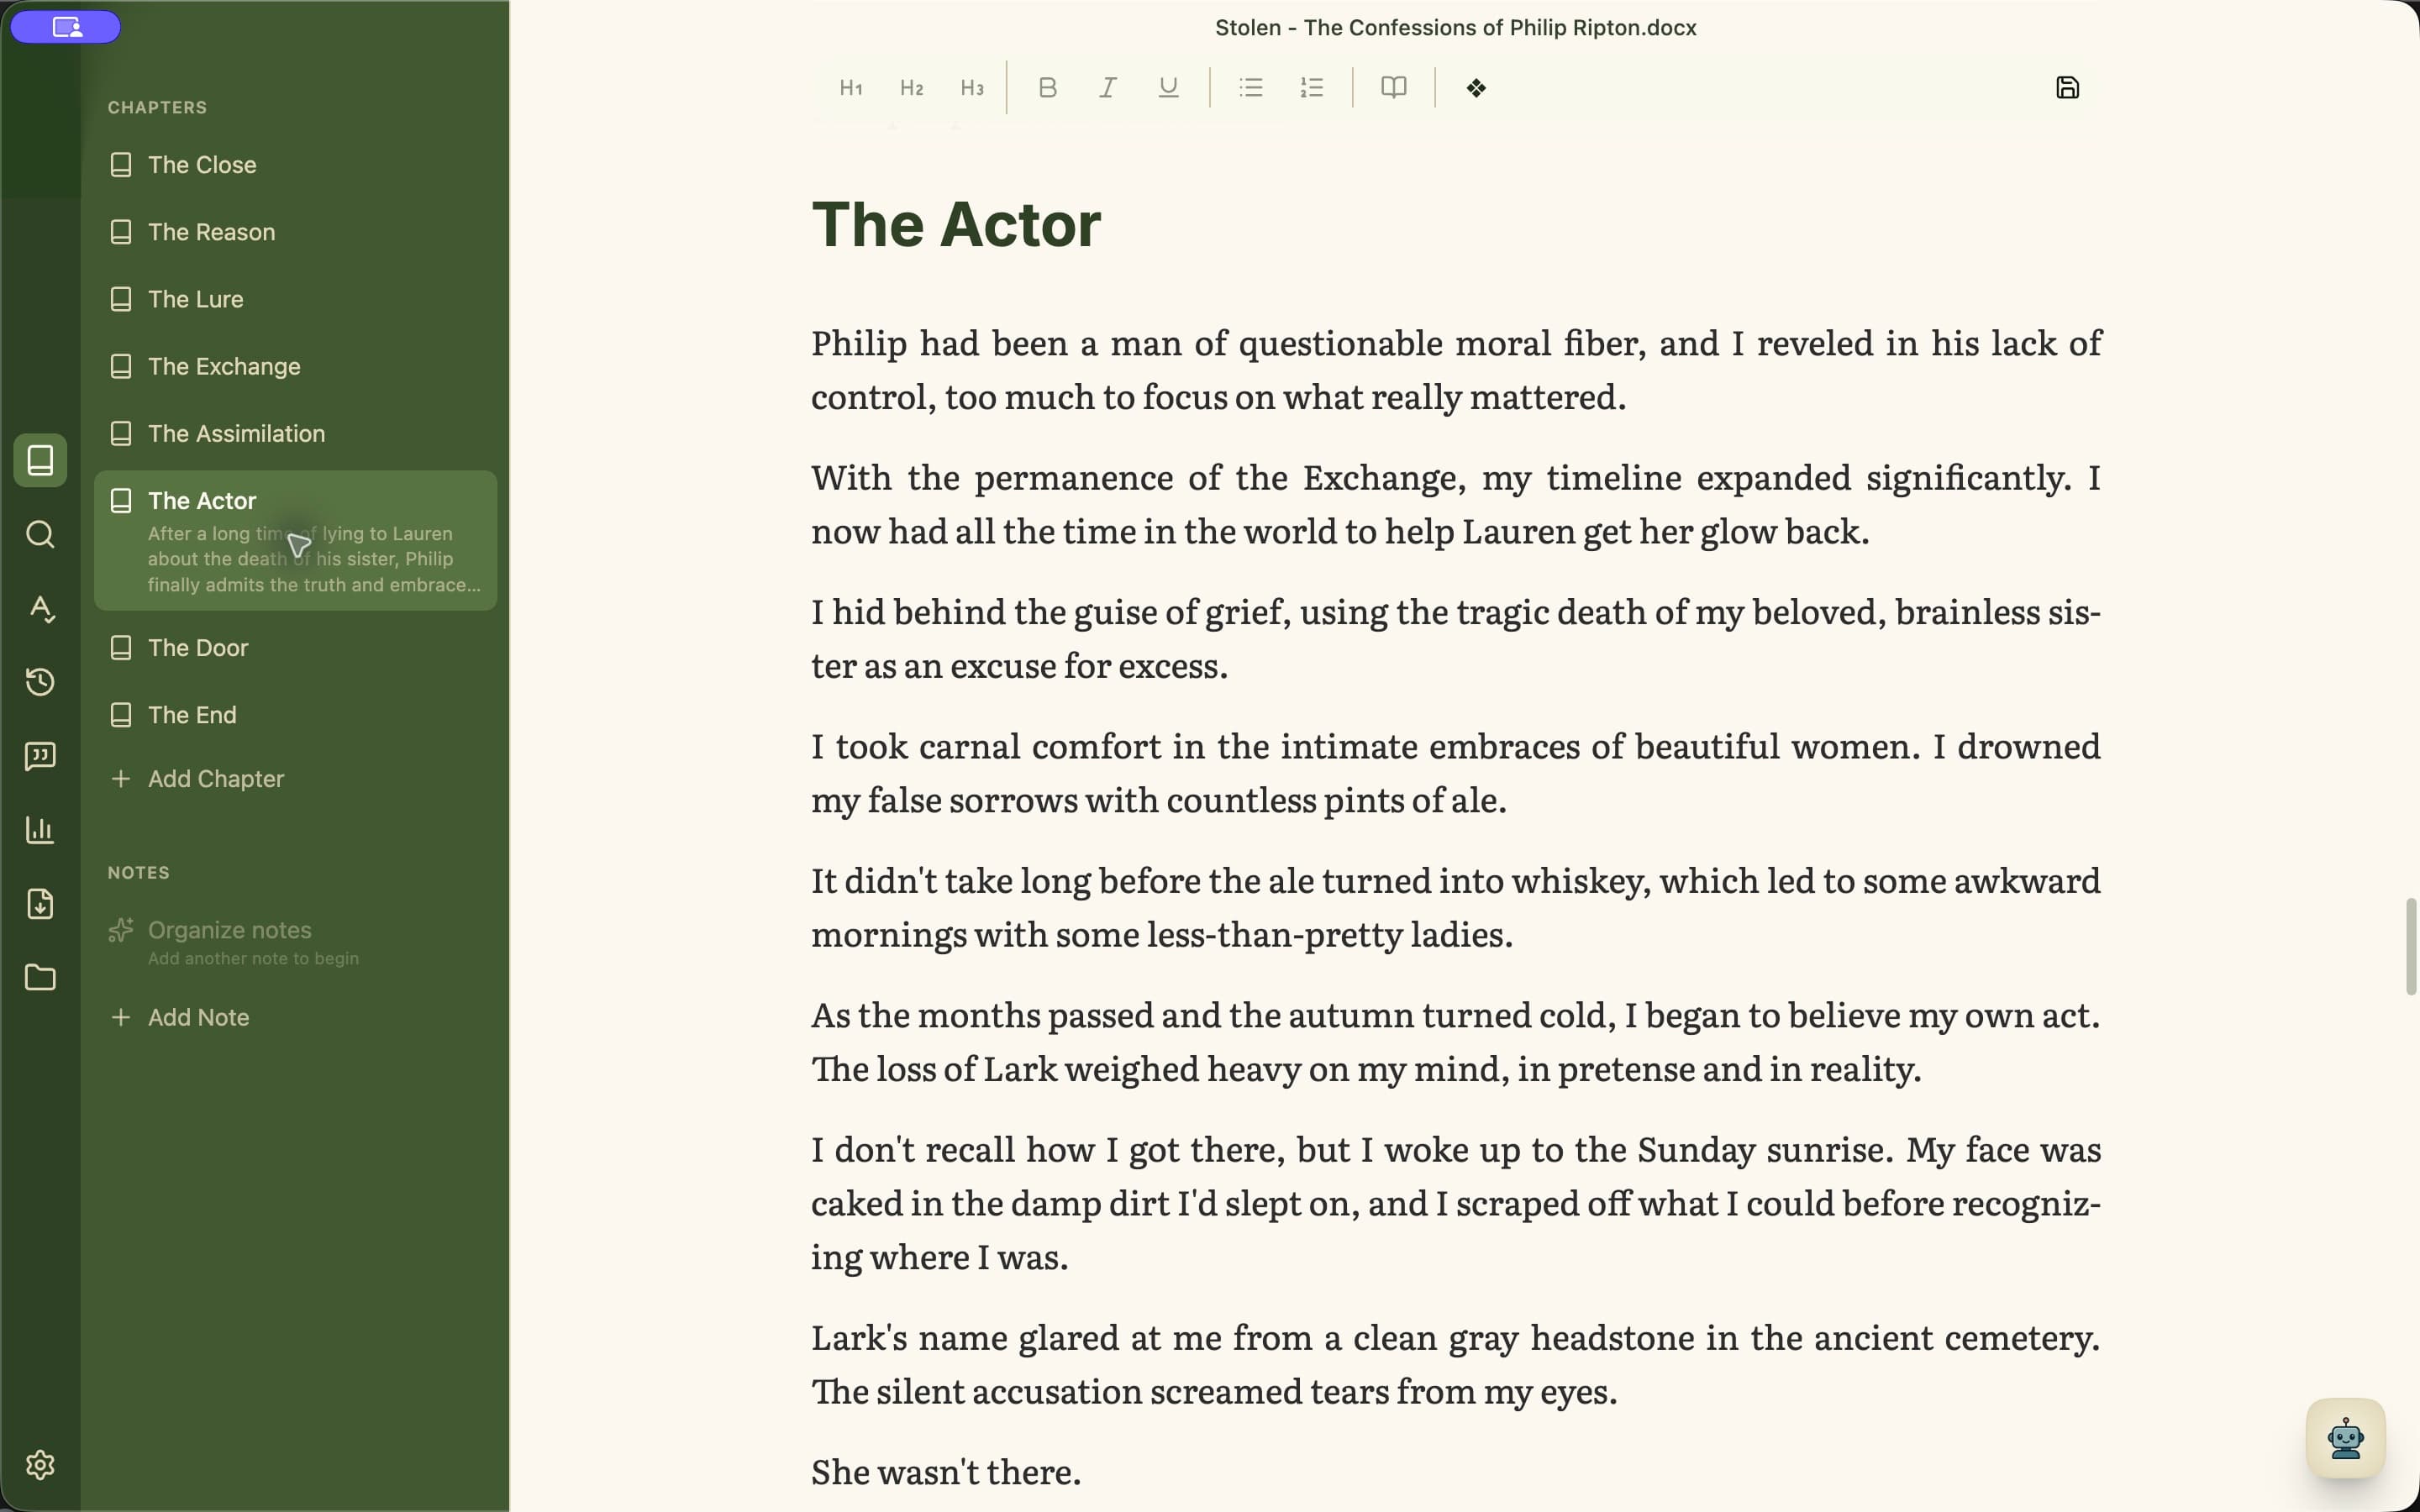Toggle underline formatting
The width and height of the screenshot is (2420, 1512).
click(x=1168, y=88)
